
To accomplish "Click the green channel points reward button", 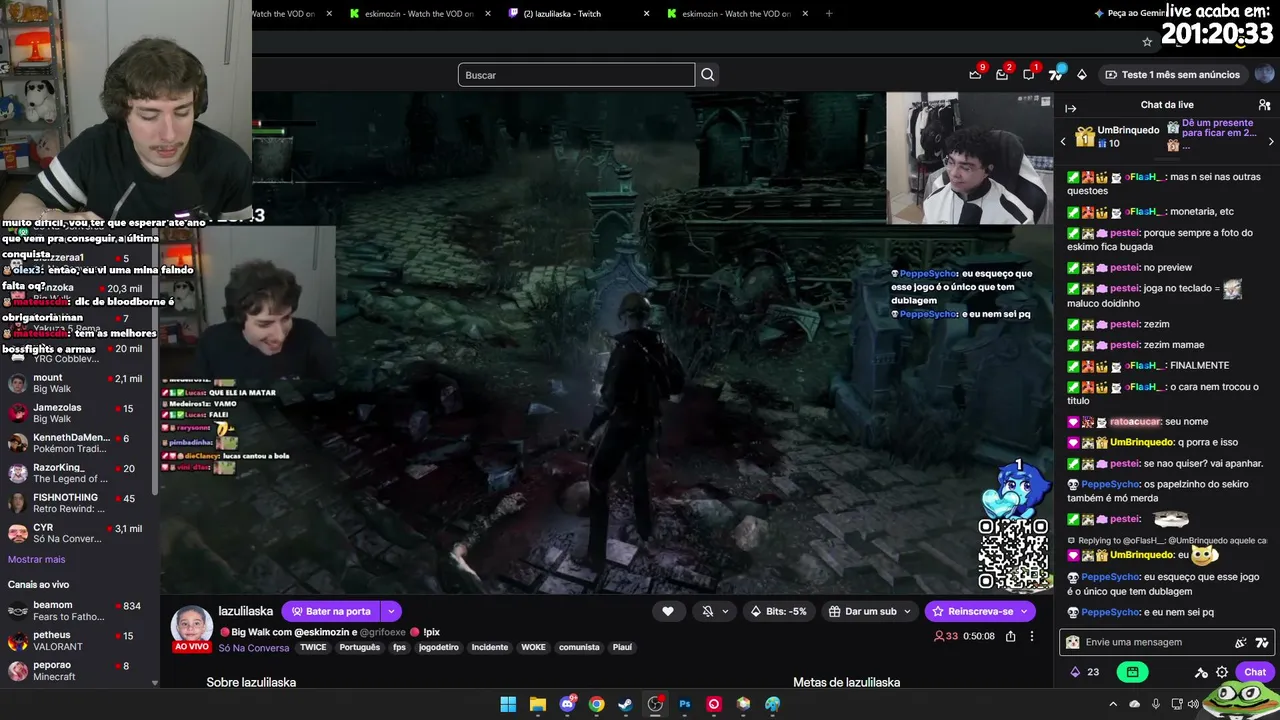I will point(1132,672).
